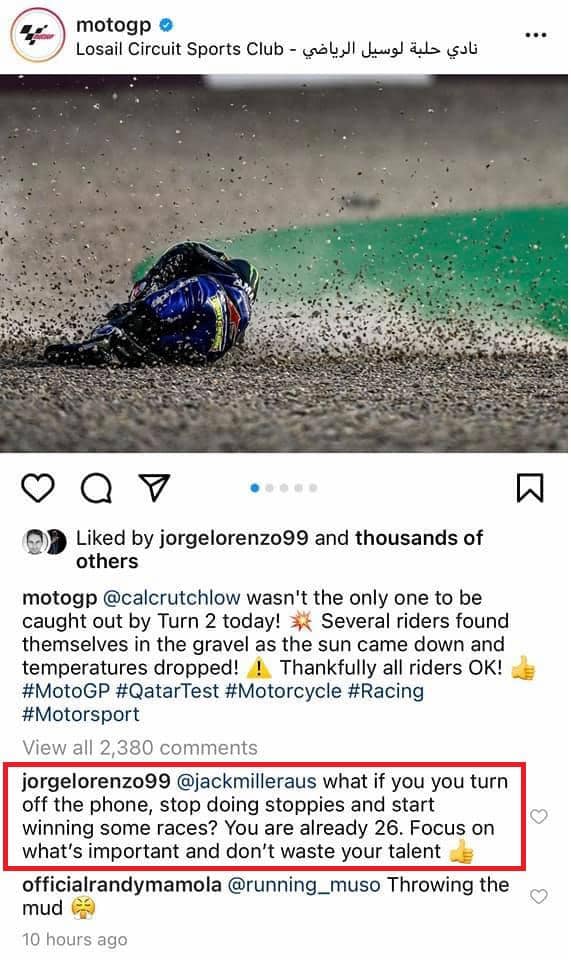Open the #QatarTest hashtag

tap(167, 691)
